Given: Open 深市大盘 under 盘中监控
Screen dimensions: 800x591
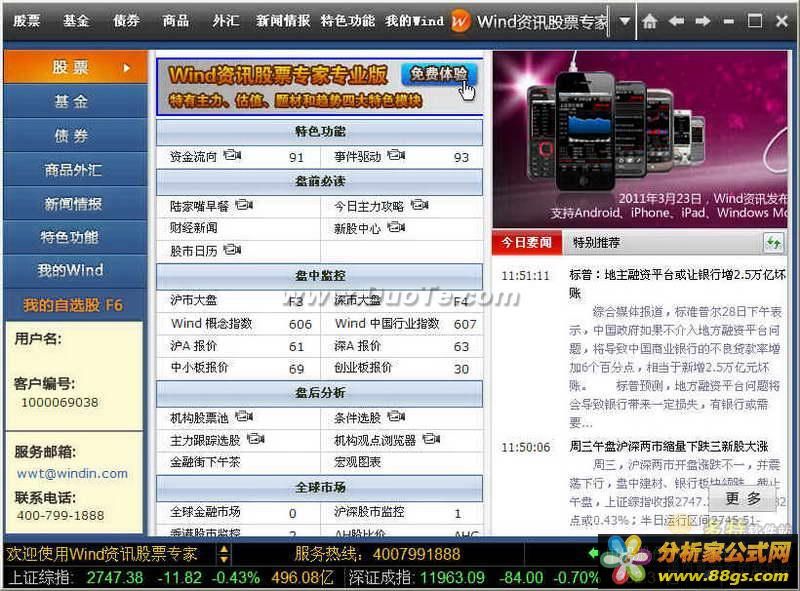Looking at the screenshot, I should [358, 301].
